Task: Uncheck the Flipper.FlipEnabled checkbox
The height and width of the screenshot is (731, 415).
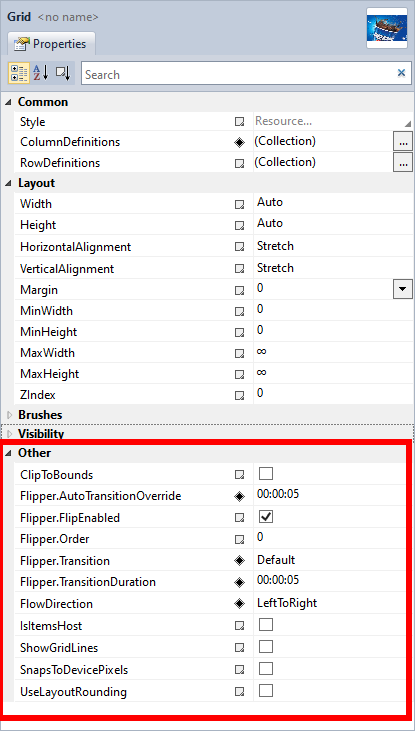Action: click(x=266, y=517)
